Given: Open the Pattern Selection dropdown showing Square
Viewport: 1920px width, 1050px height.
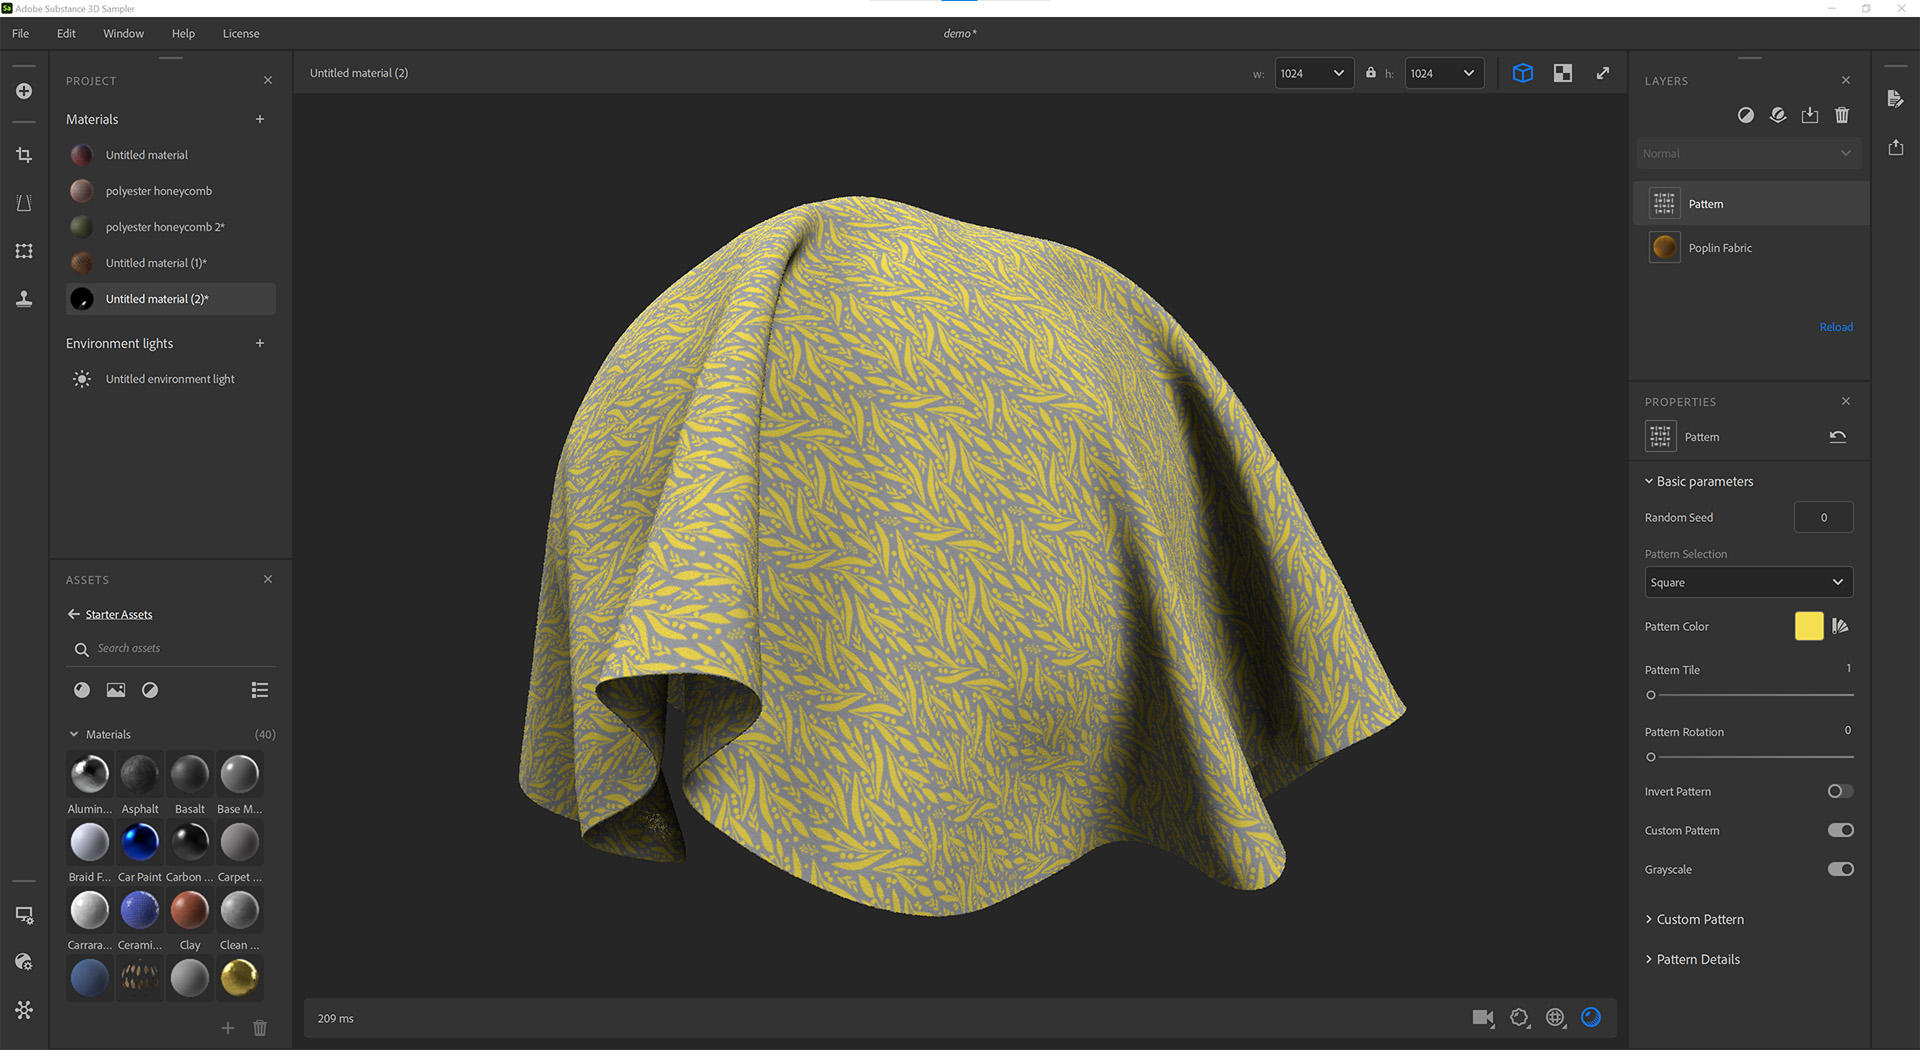Looking at the screenshot, I should (x=1748, y=582).
